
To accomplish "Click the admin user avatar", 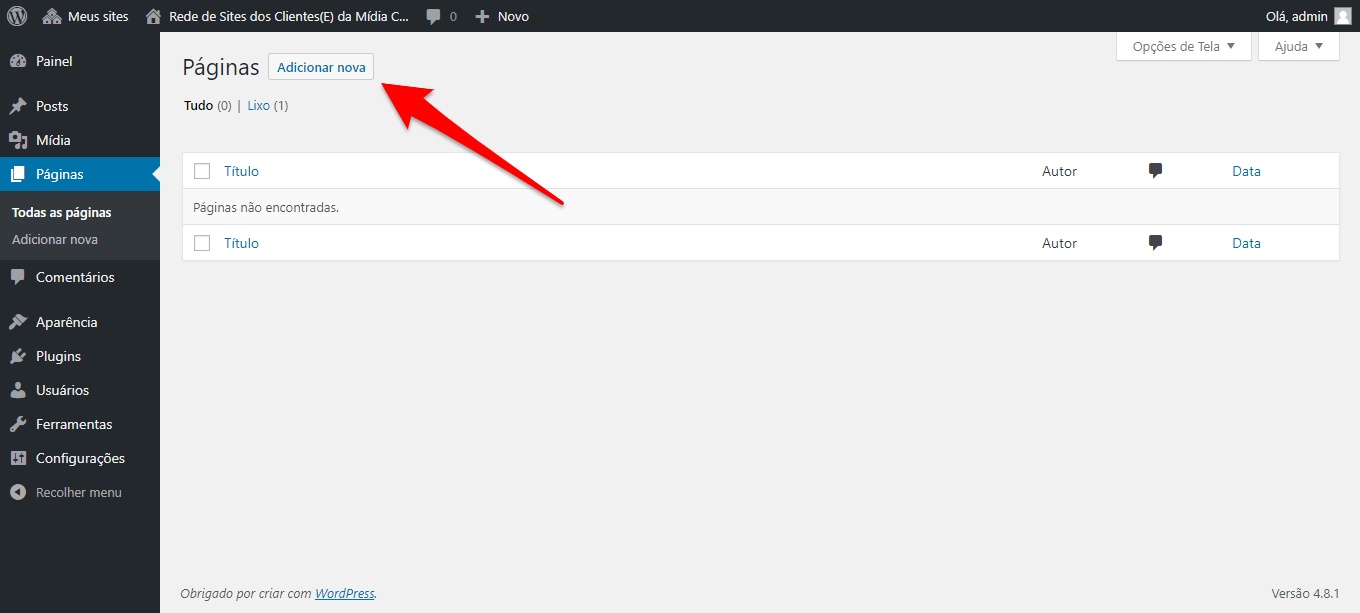I will coord(1342,16).
